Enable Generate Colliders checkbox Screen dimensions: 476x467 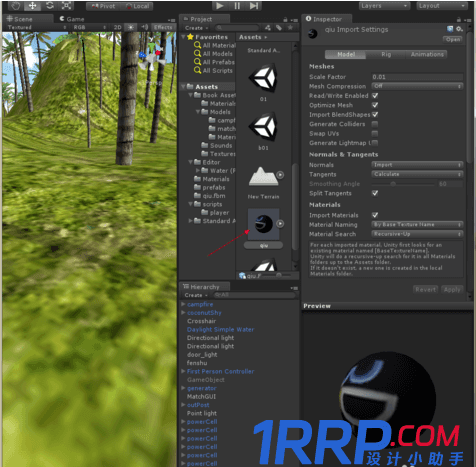[x=375, y=124]
